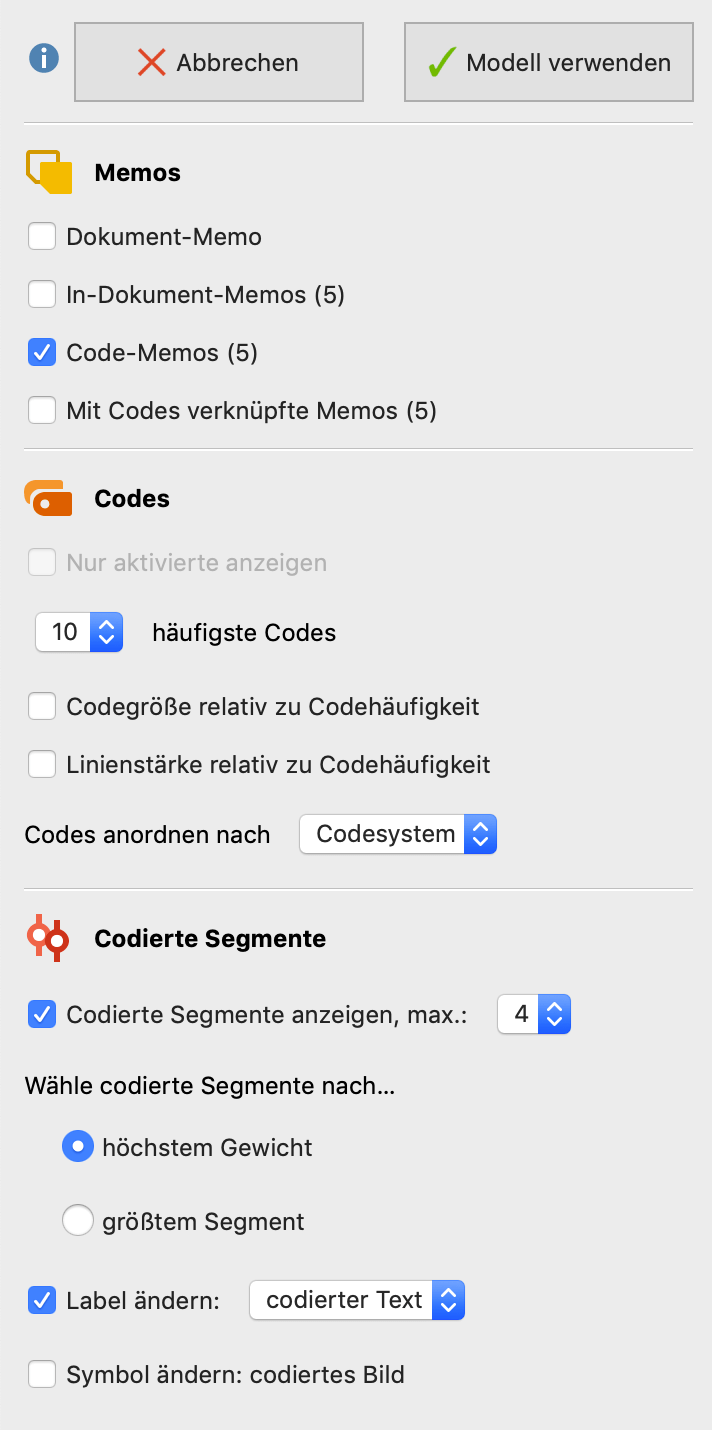Click the orange Codes section icon
This screenshot has width=712, height=1430.
[48, 497]
